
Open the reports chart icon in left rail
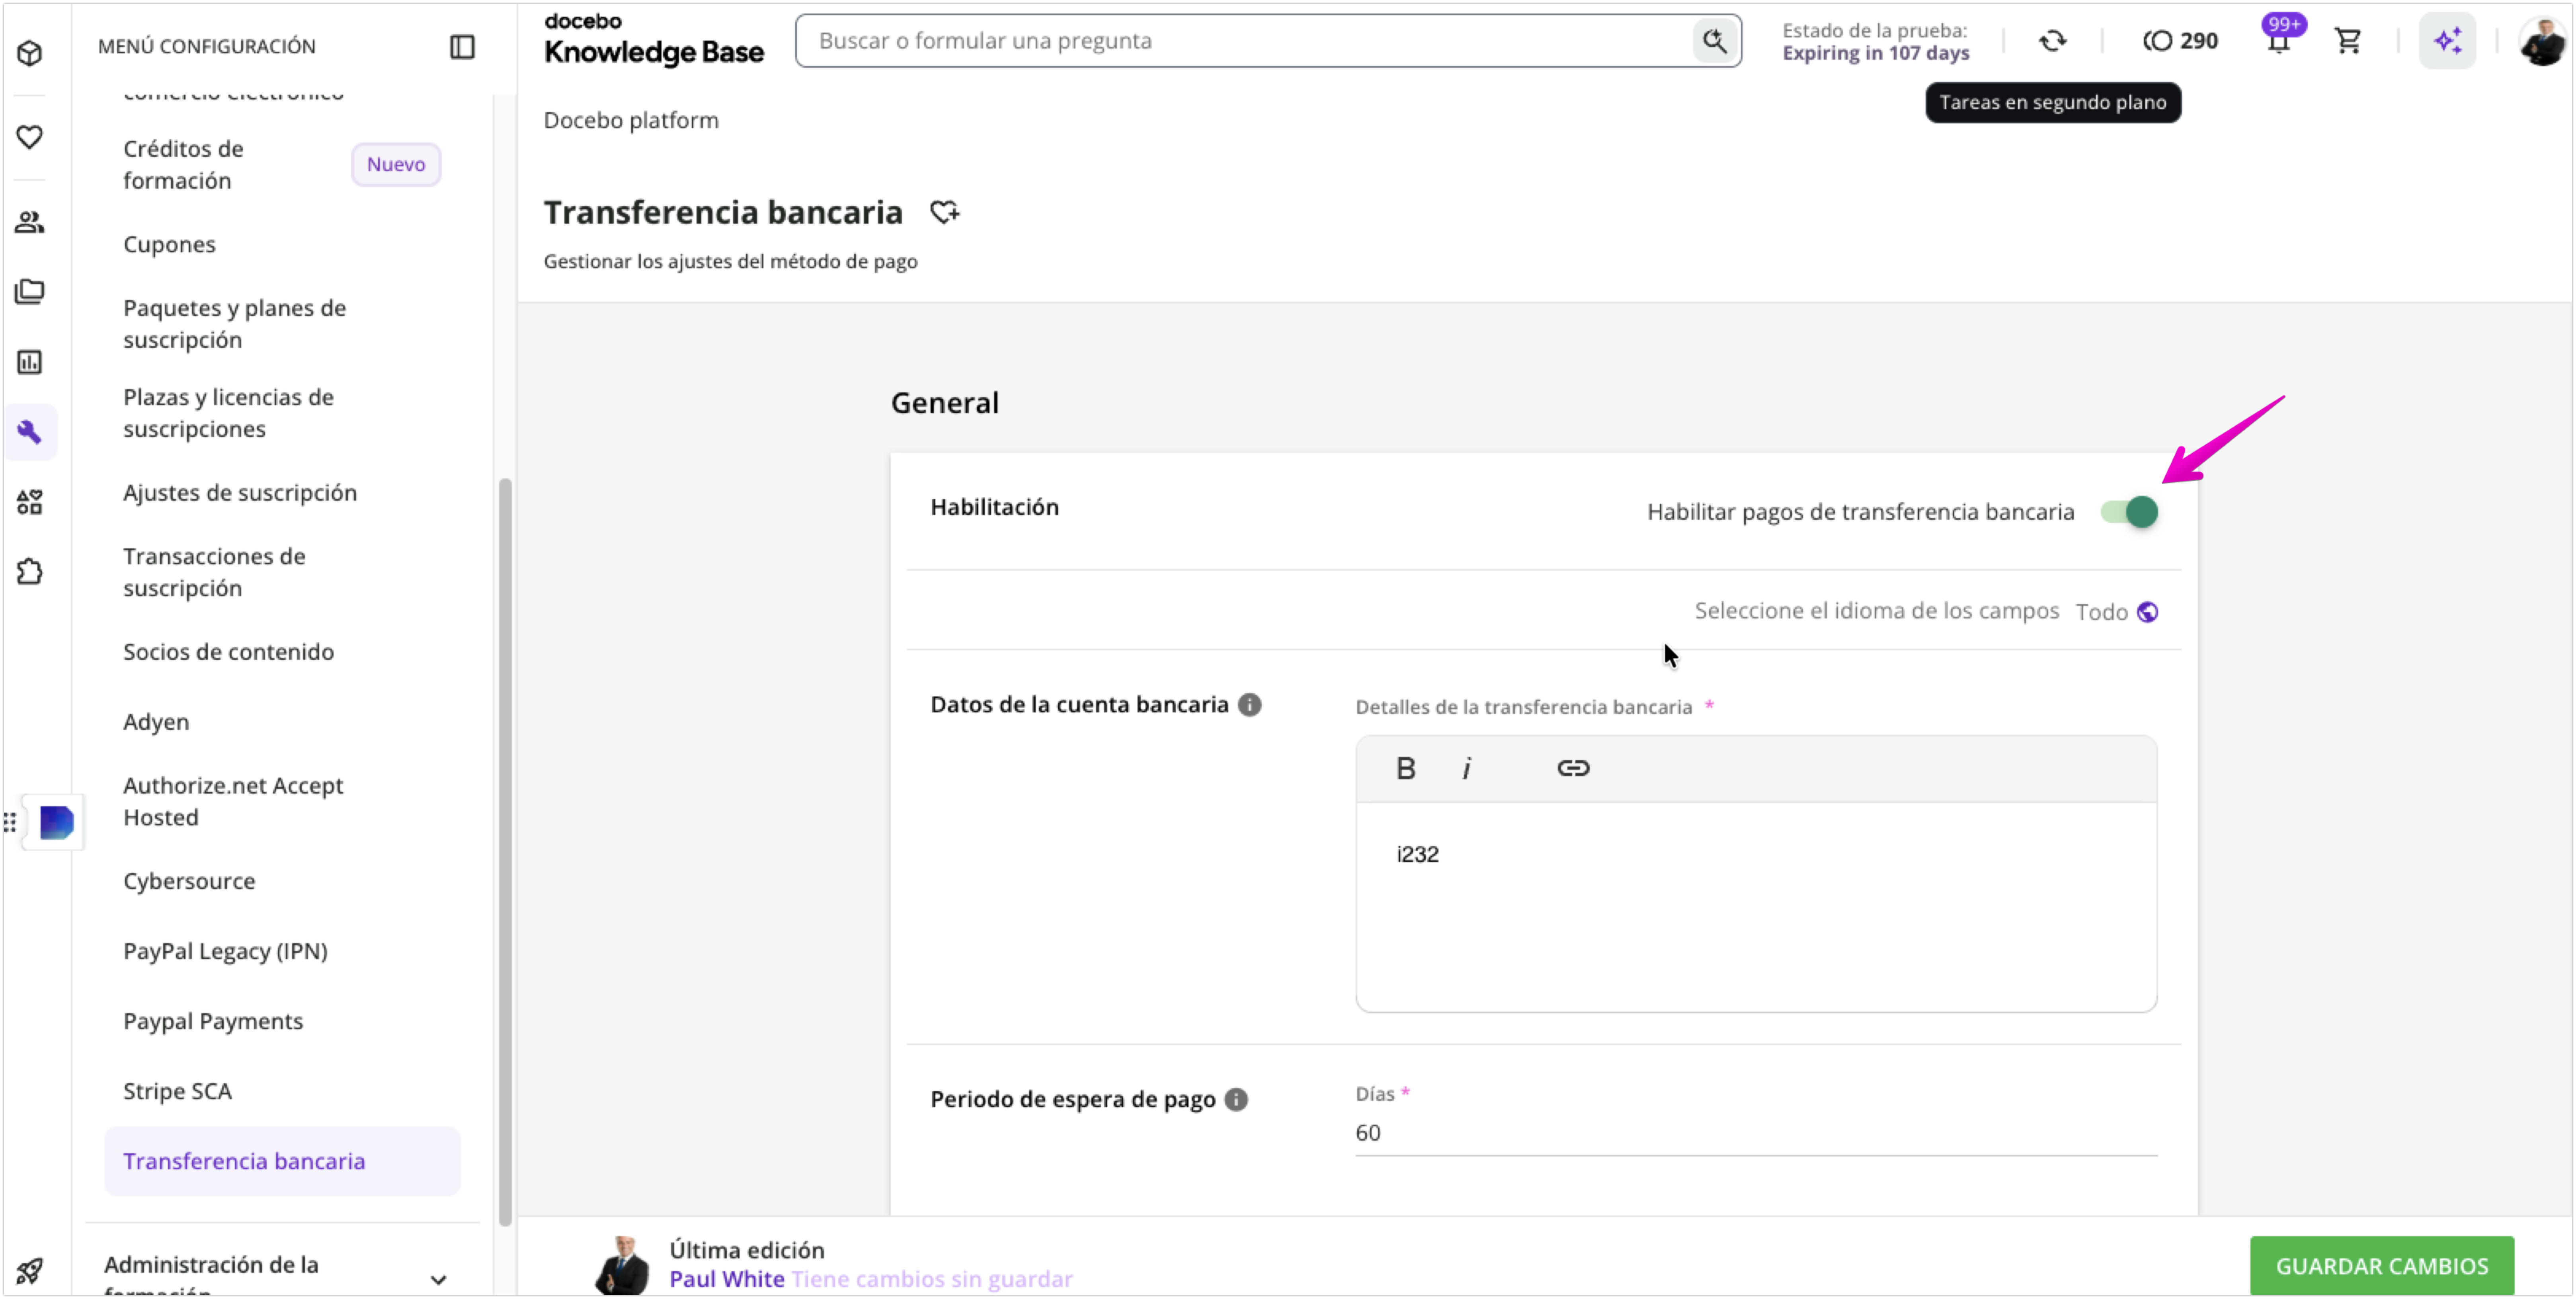coord(30,362)
